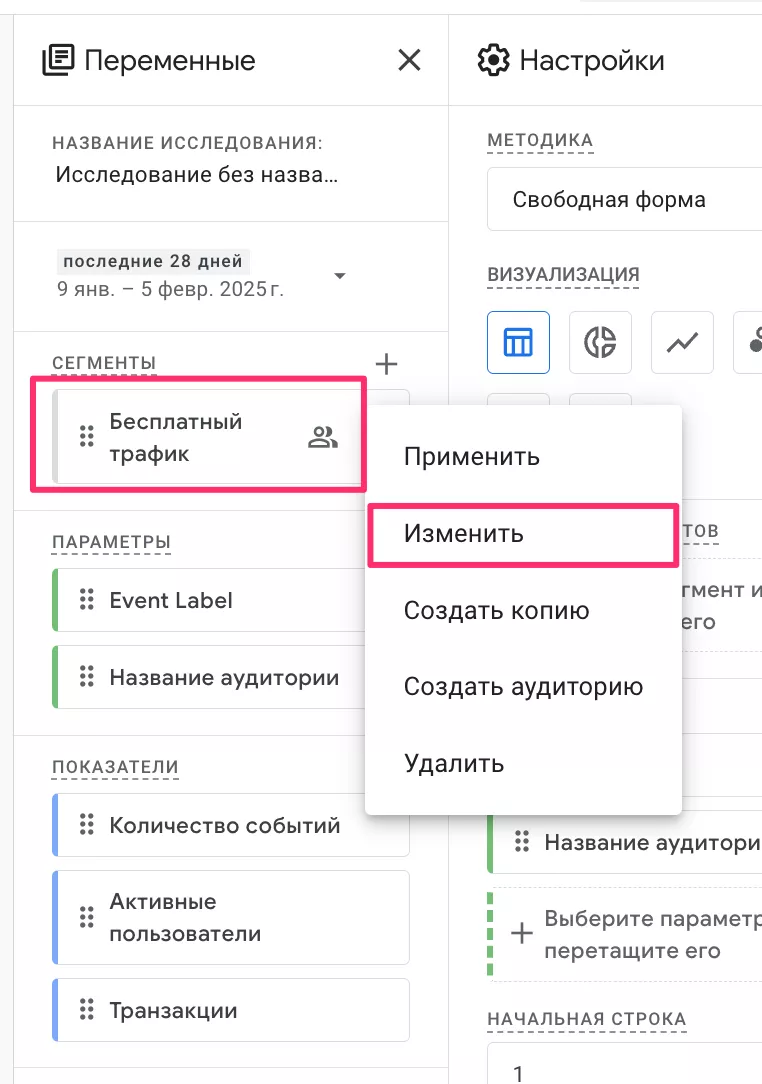
Task: Click the 9 янв. – 5 февр. 2025 г. text
Action: click(x=170, y=289)
